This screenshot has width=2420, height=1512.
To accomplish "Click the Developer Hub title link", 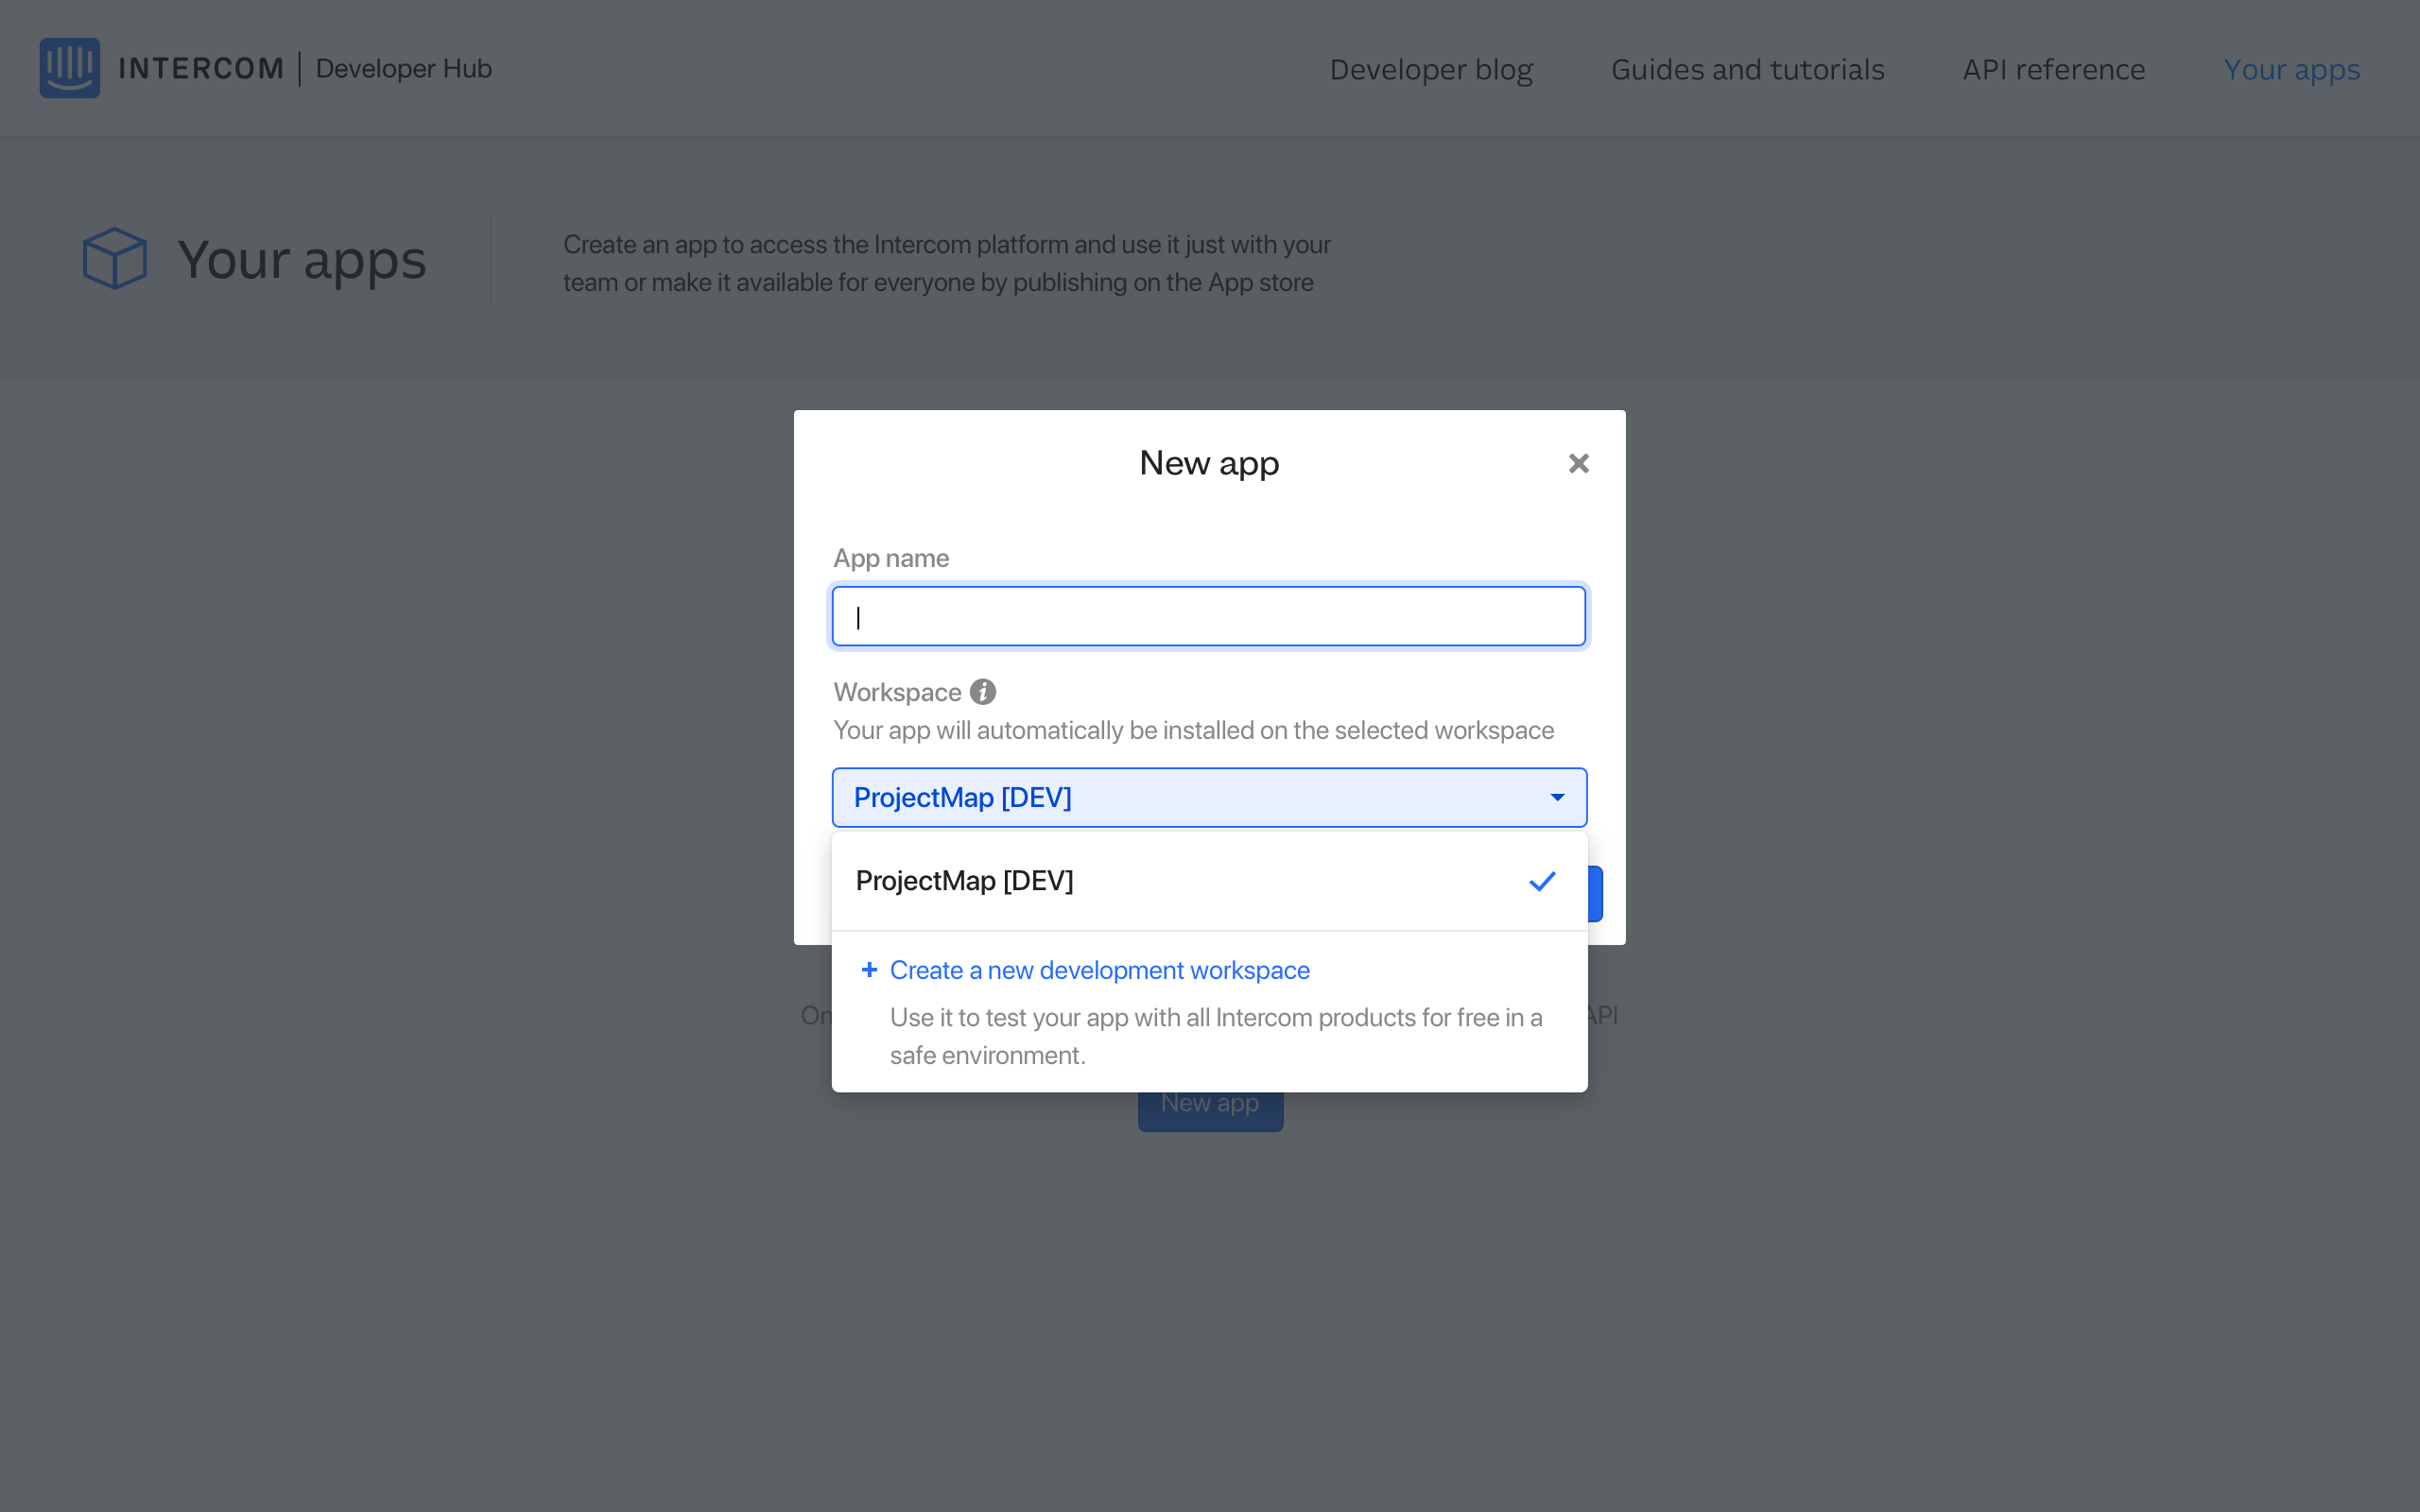I will point(403,68).
